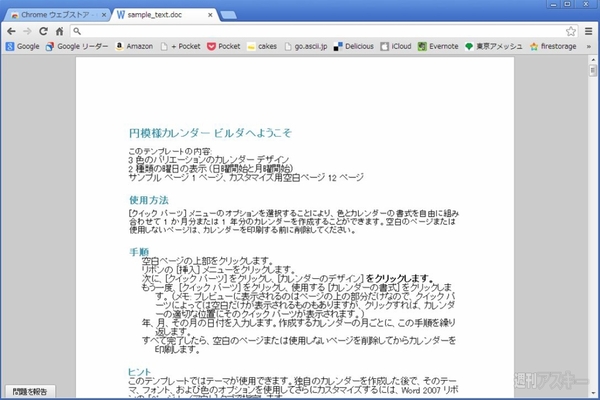Click bold text をクリックします
Image resolution: width=600 pixels, height=400 pixels.
(399, 278)
